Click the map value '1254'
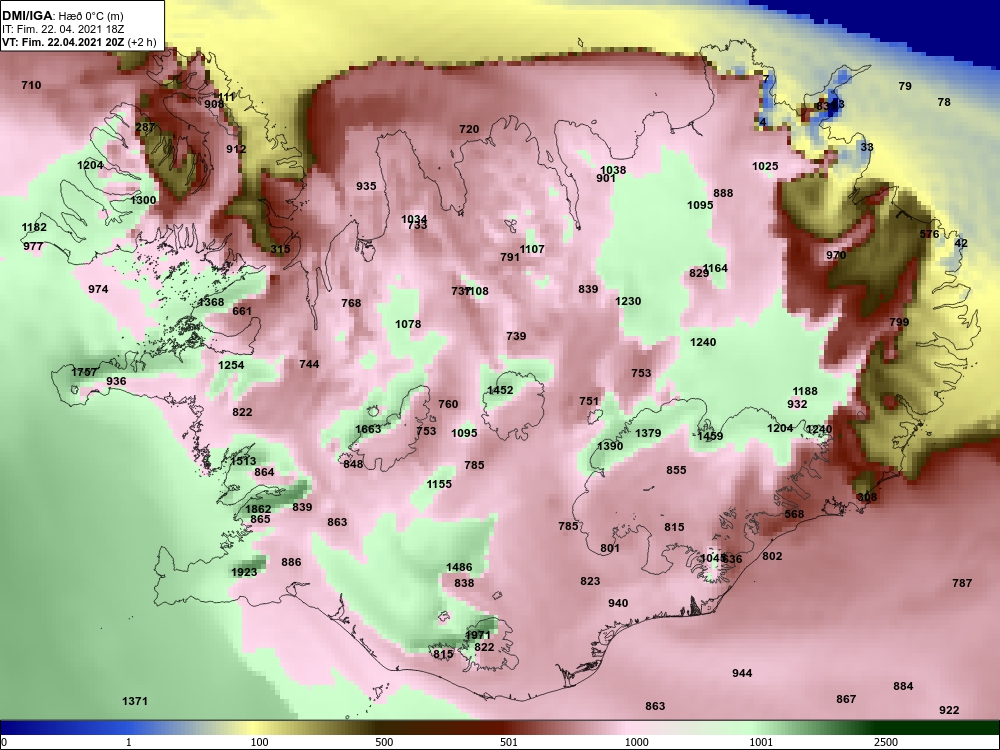Screen dimensions: 1000x750 tap(231, 365)
